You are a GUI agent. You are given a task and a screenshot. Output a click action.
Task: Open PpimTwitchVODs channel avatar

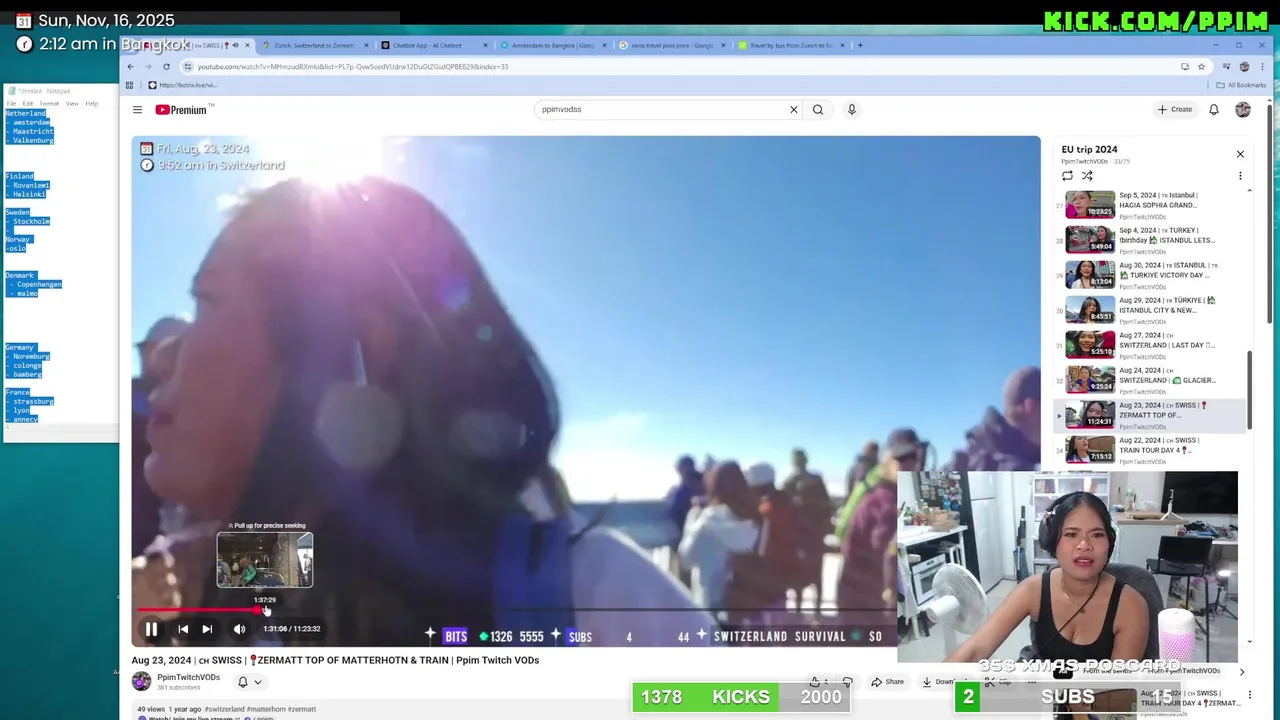(x=141, y=681)
